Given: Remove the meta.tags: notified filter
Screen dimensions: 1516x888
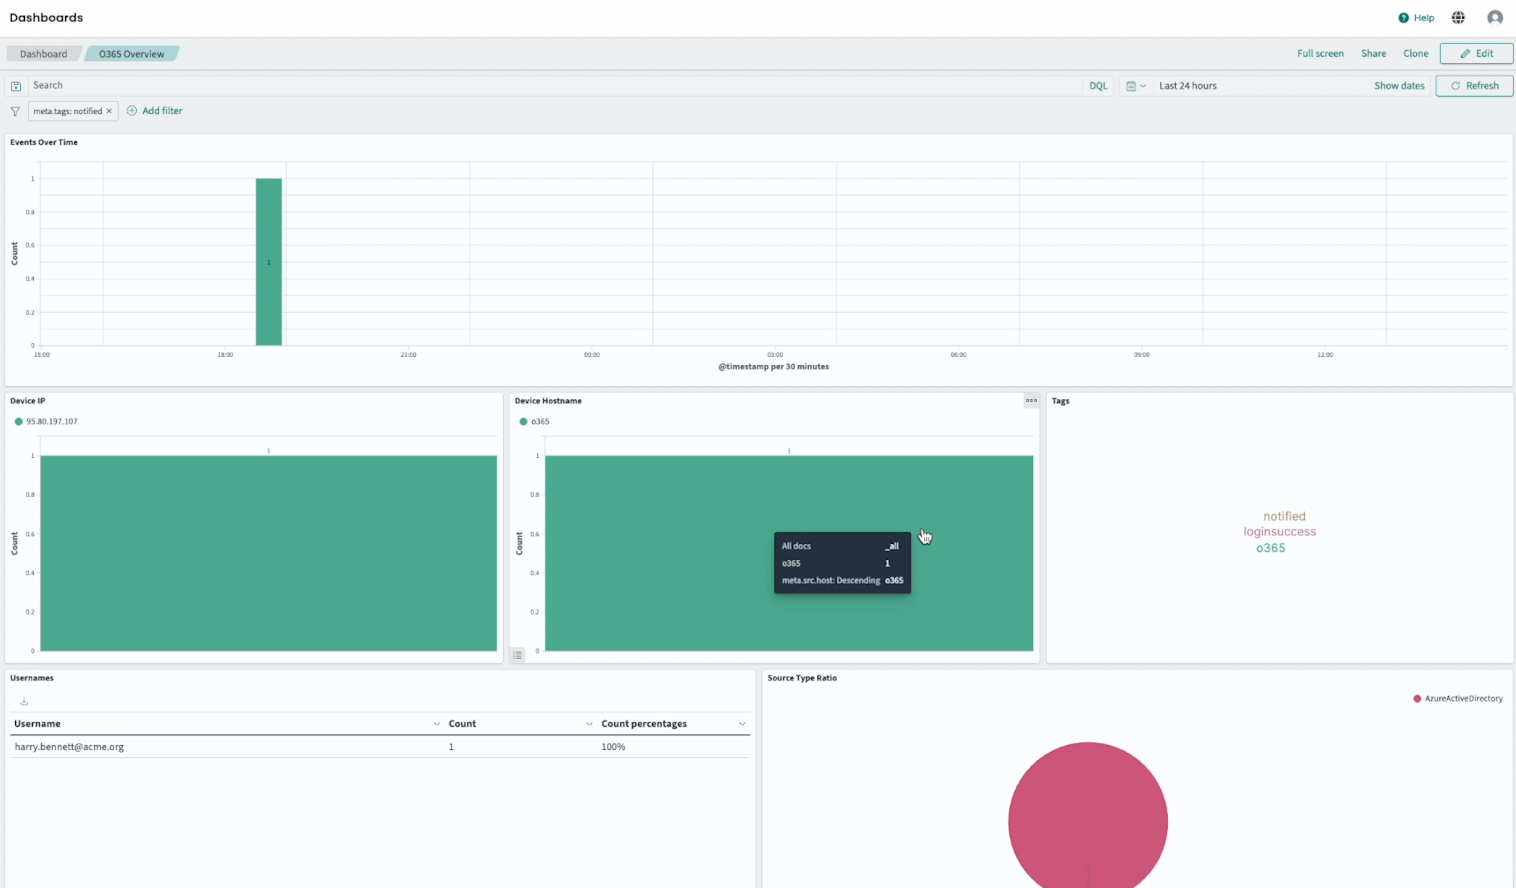Looking at the screenshot, I should (x=109, y=111).
